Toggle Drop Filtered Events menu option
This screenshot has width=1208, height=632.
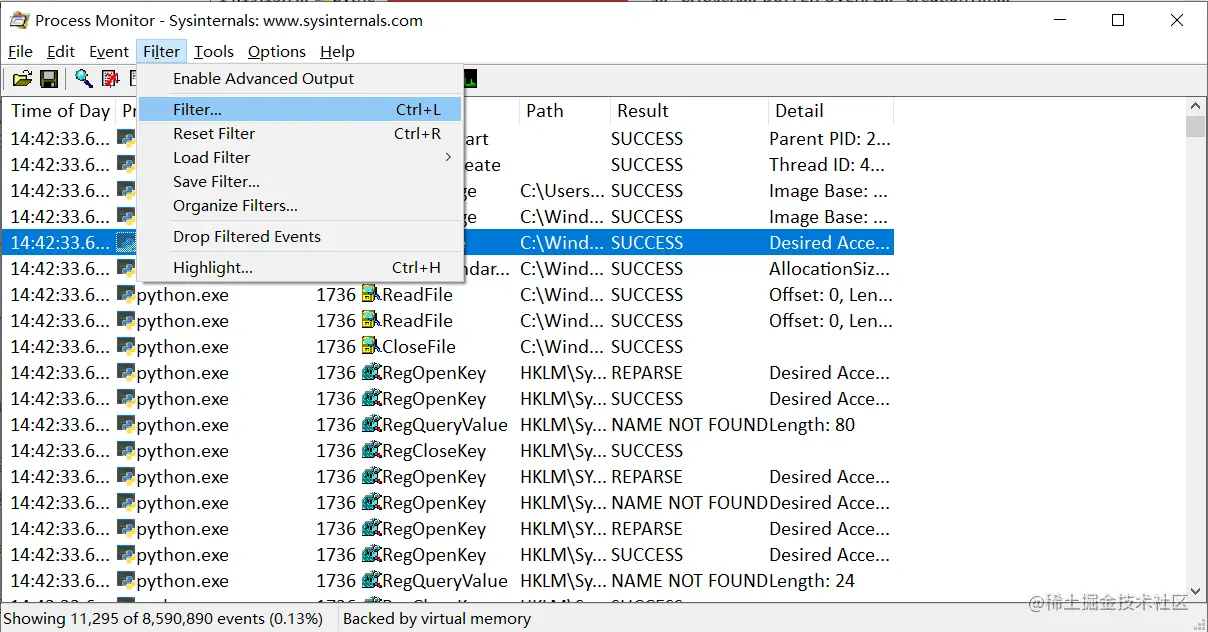tap(300, 237)
